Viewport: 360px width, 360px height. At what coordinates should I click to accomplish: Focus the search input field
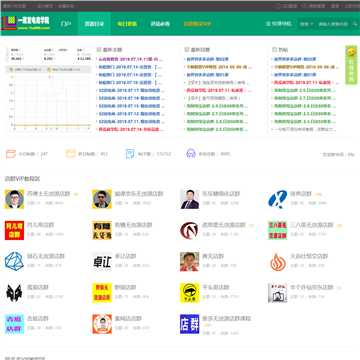333,24
